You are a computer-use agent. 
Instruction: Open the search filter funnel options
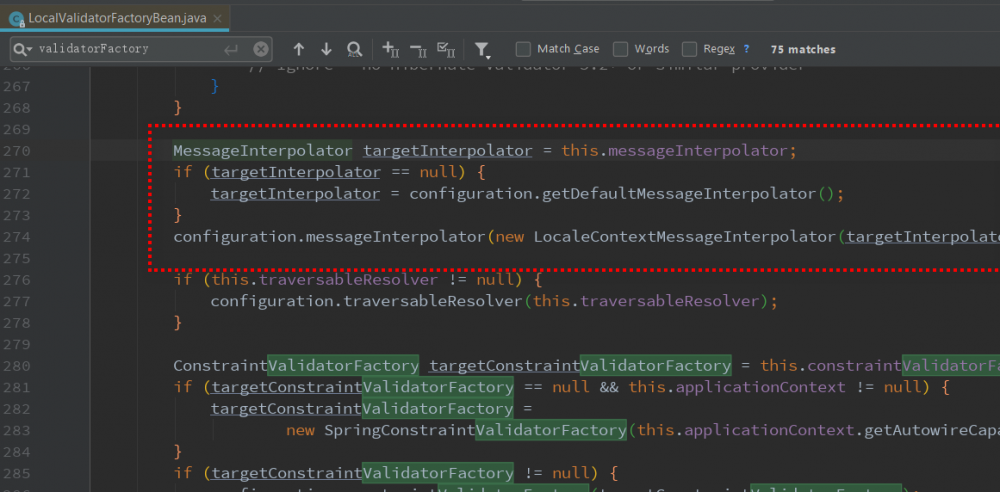click(481, 49)
